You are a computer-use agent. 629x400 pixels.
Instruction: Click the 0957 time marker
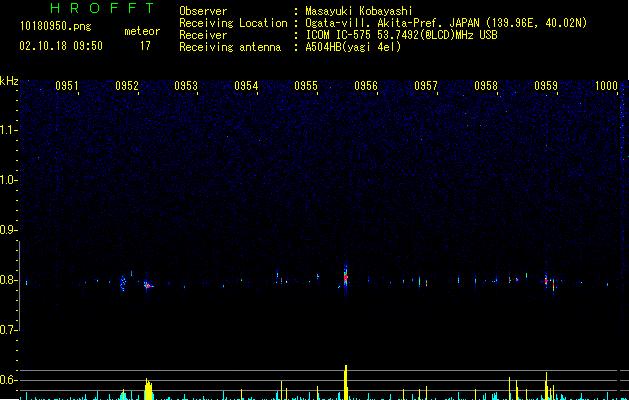point(426,86)
